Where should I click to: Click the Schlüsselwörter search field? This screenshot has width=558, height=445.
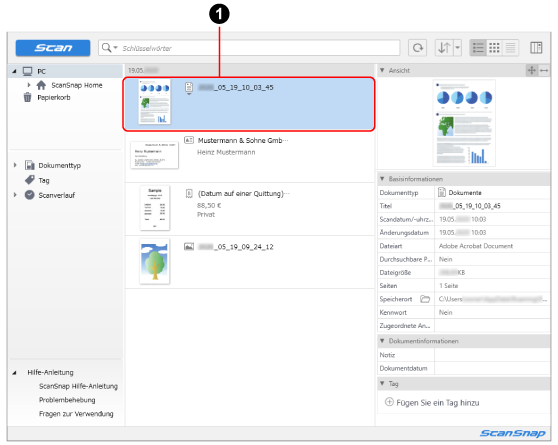(260, 48)
